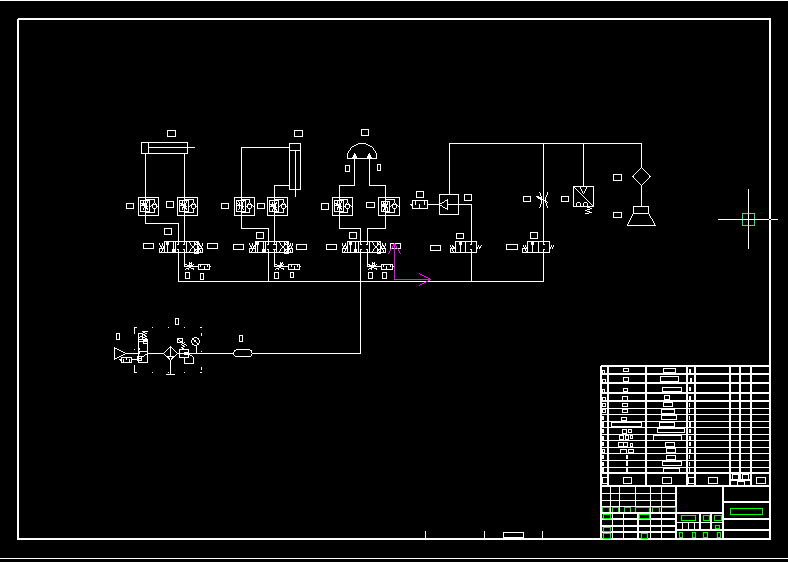788x562 pixels.
Task: Select the label box on the bottom border
Action: coord(513,535)
